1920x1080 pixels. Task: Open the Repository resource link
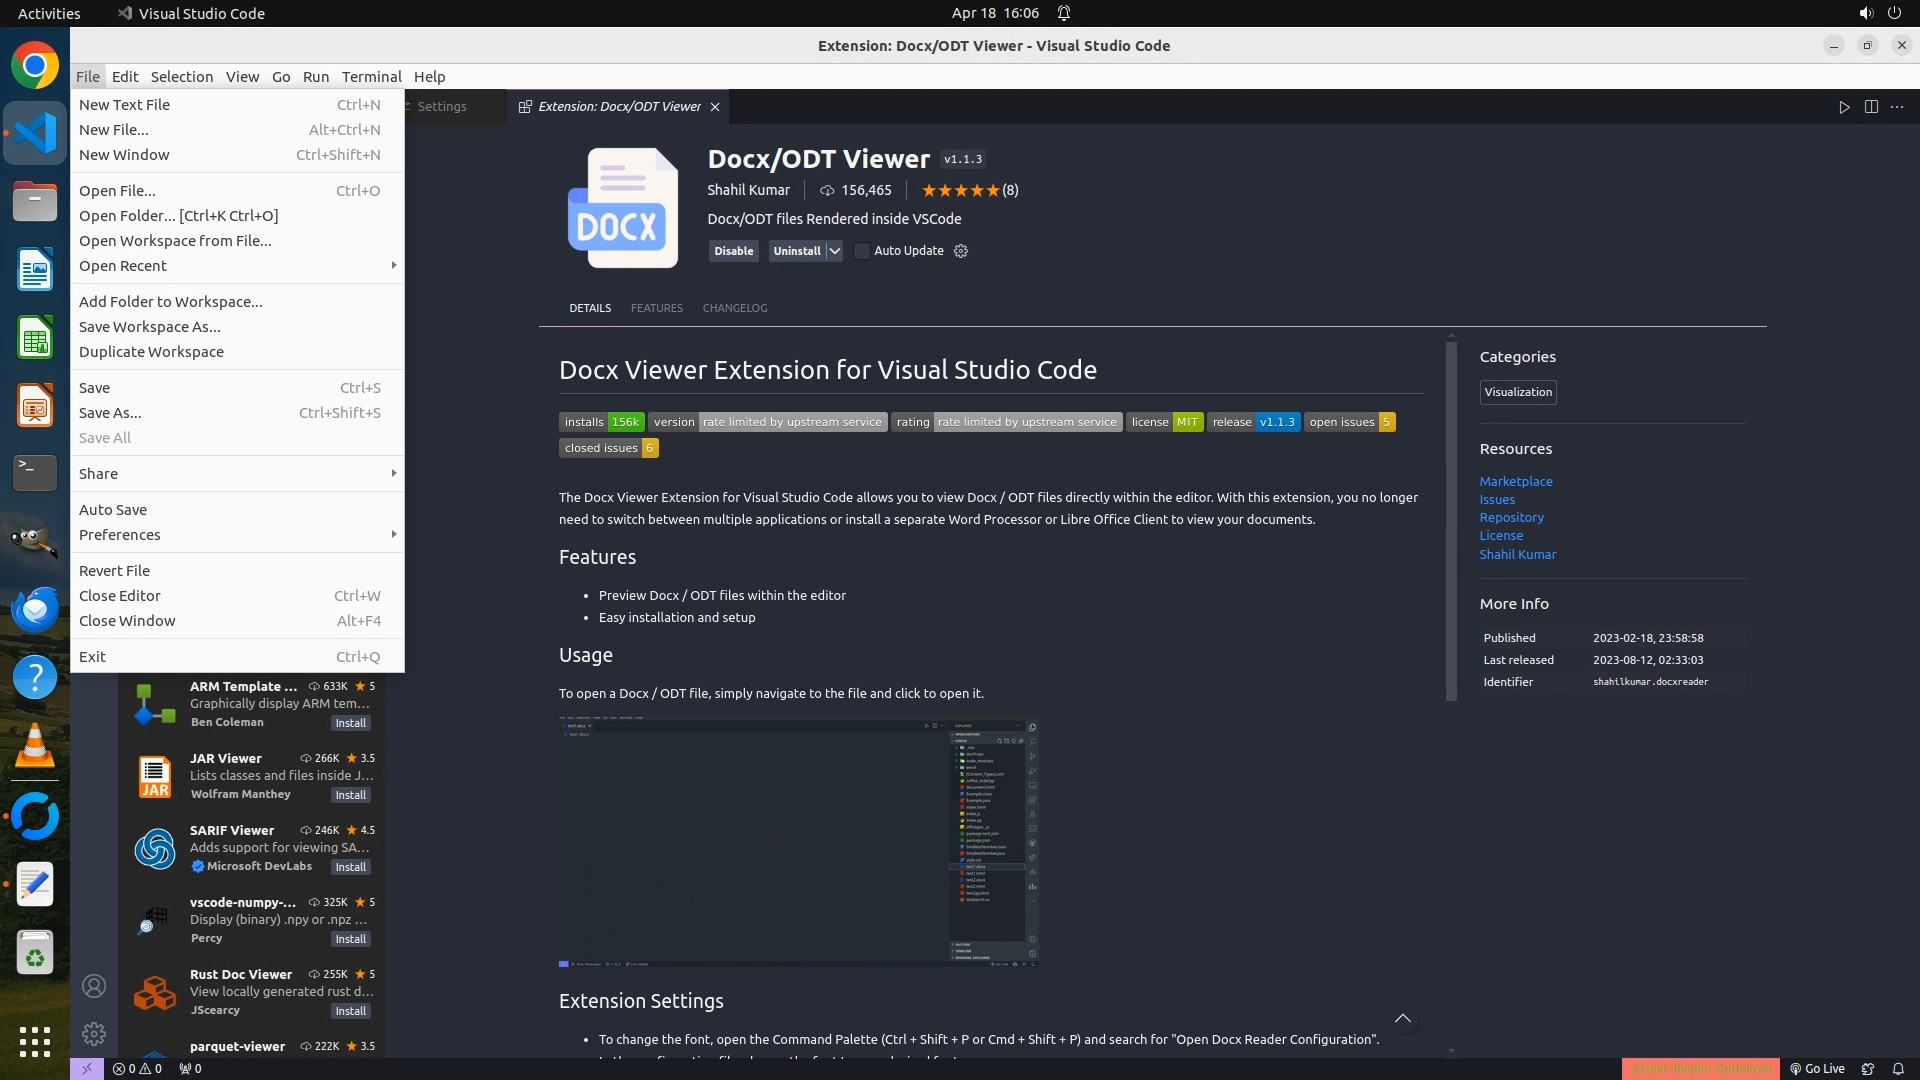(x=1511, y=517)
